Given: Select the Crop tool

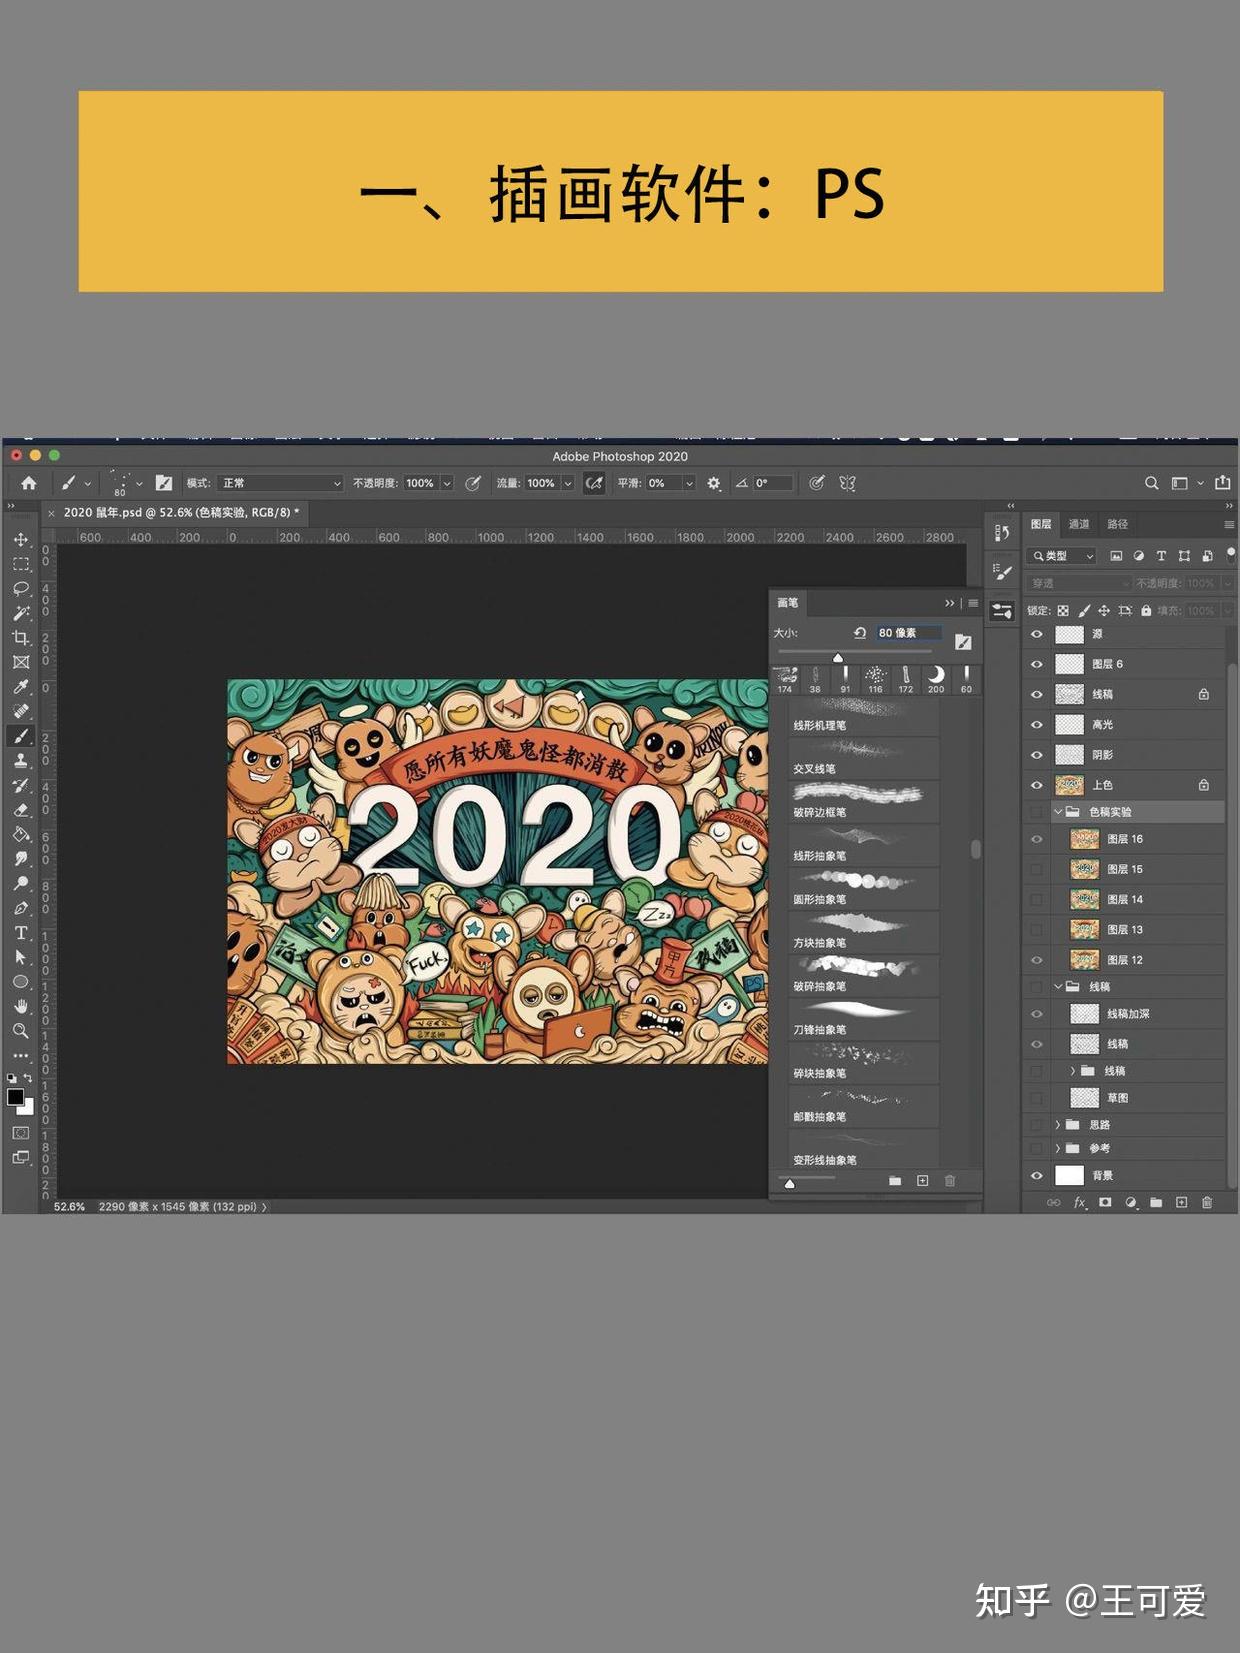Looking at the screenshot, I should [x=21, y=637].
